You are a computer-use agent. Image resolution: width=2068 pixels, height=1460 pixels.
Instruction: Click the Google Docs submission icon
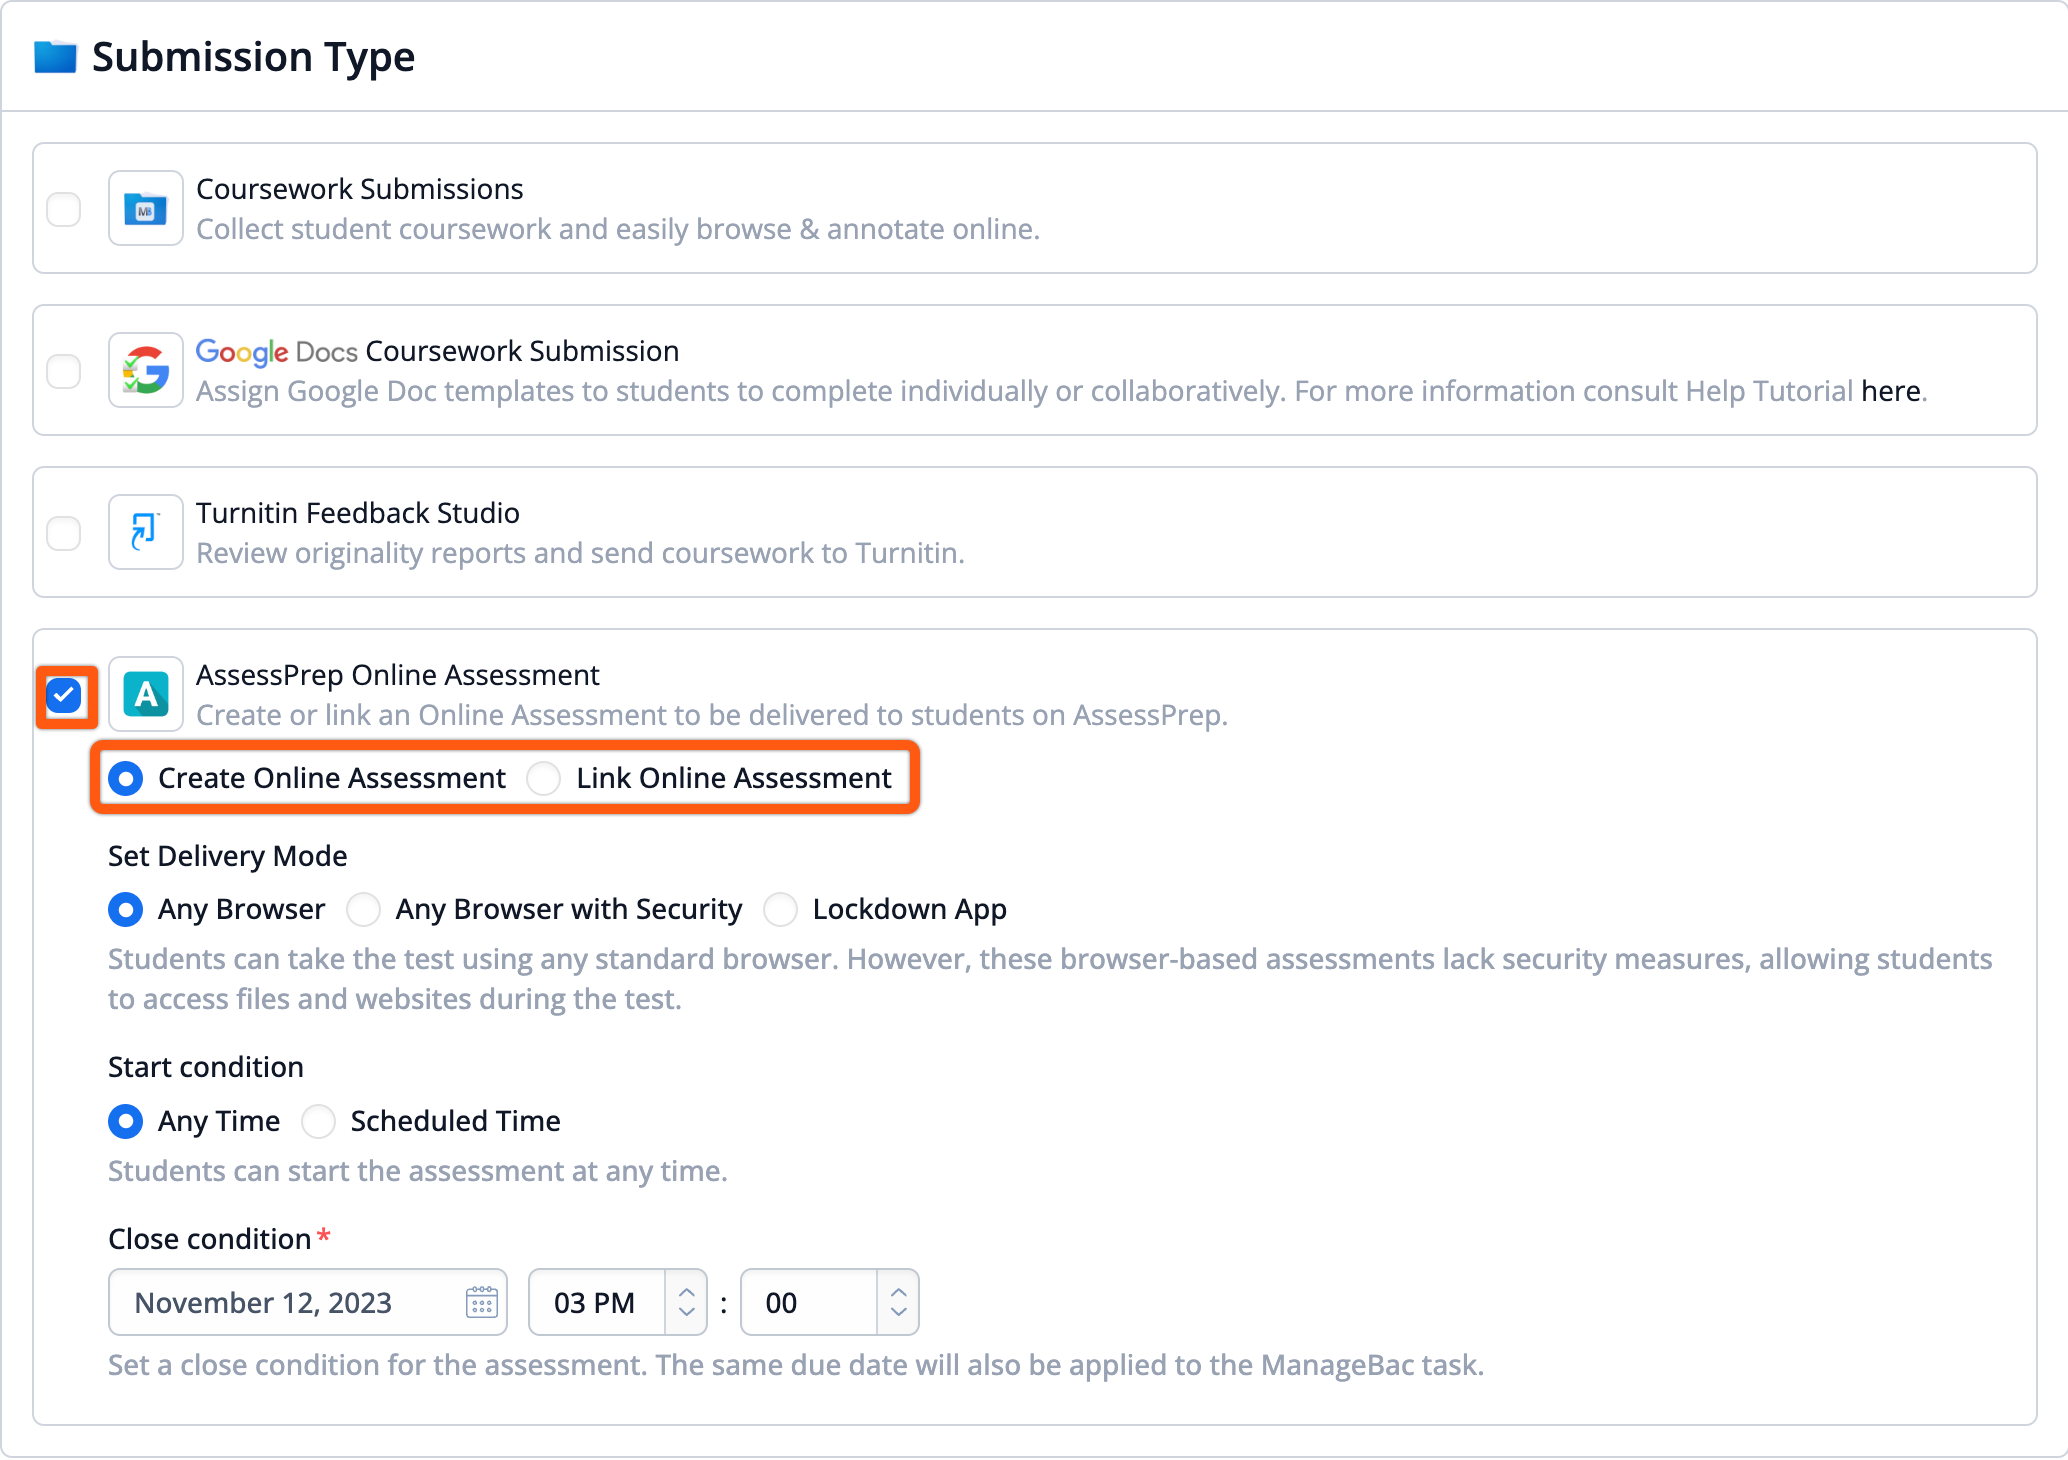coord(145,370)
